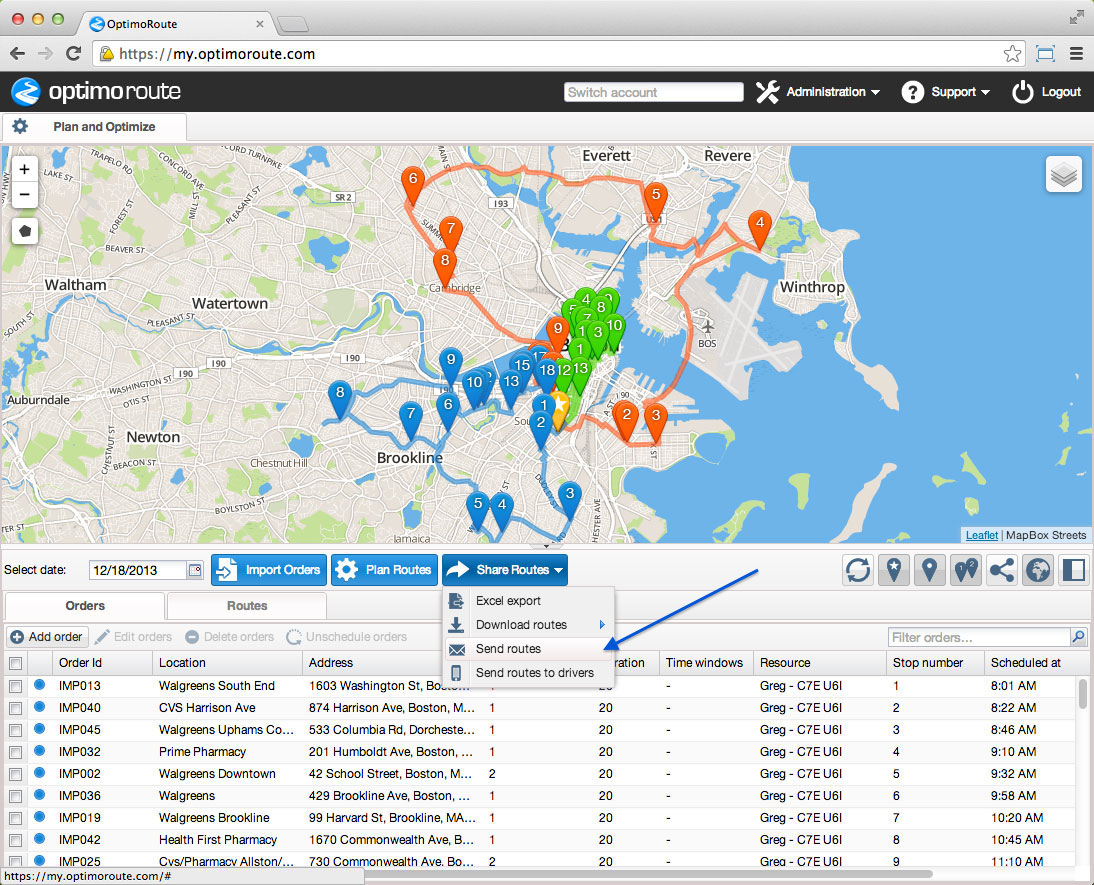Tick the checkbox for IMP036
This screenshot has width=1094, height=885.
coord(15,796)
